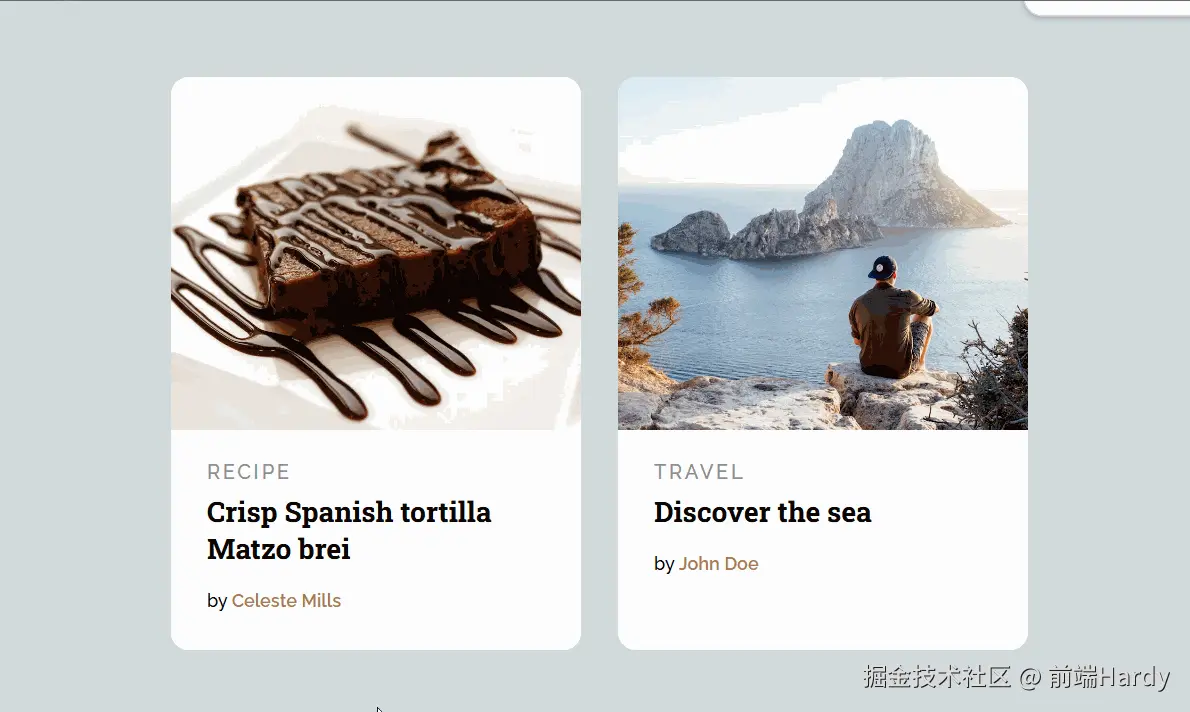Select the RECIPE category label

click(x=249, y=472)
